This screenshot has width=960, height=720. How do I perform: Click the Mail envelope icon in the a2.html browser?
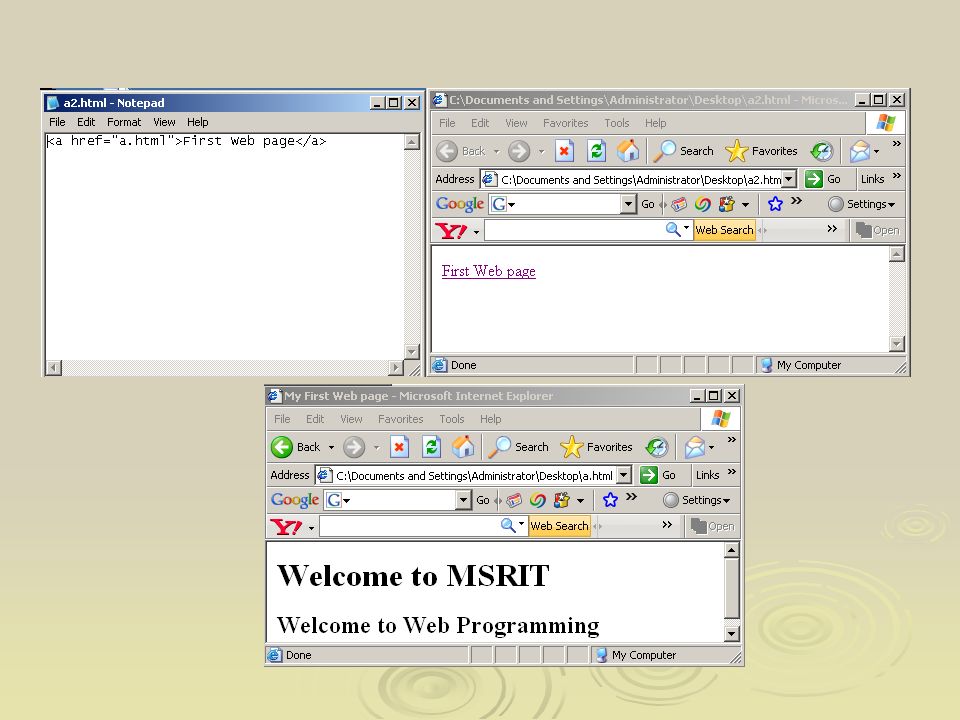[860, 151]
